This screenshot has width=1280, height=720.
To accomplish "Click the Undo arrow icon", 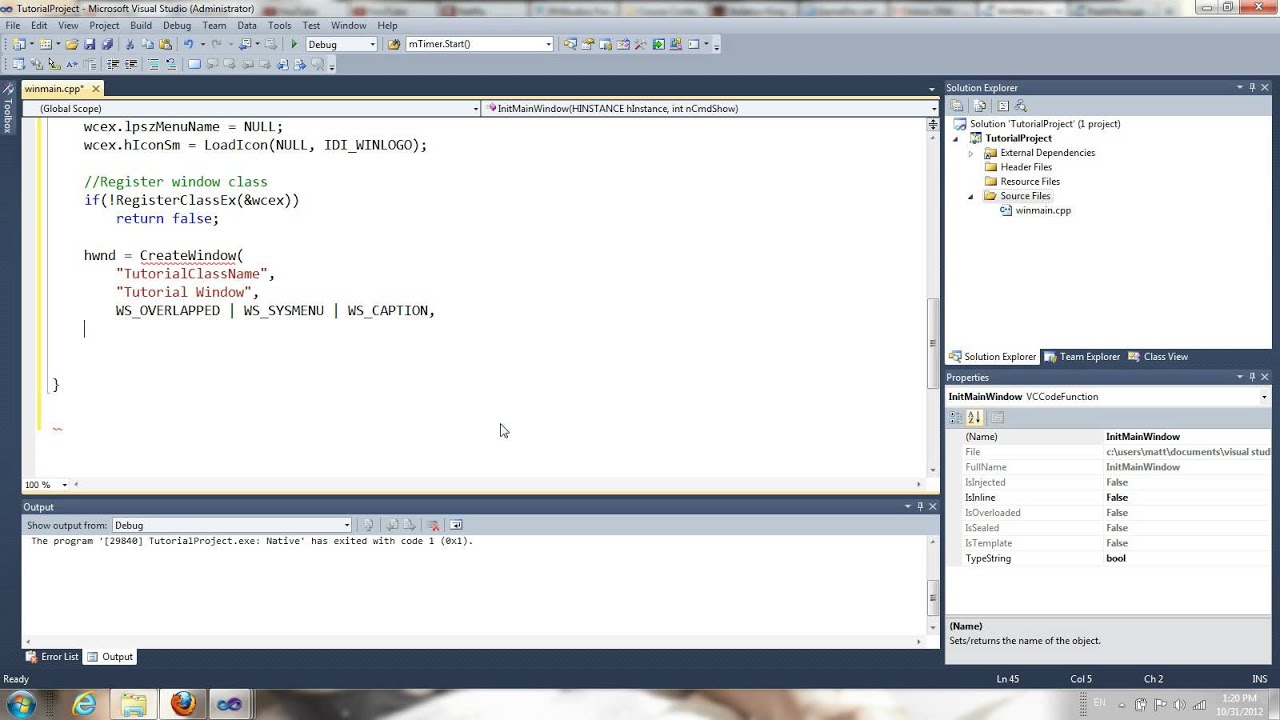I will tap(188, 44).
